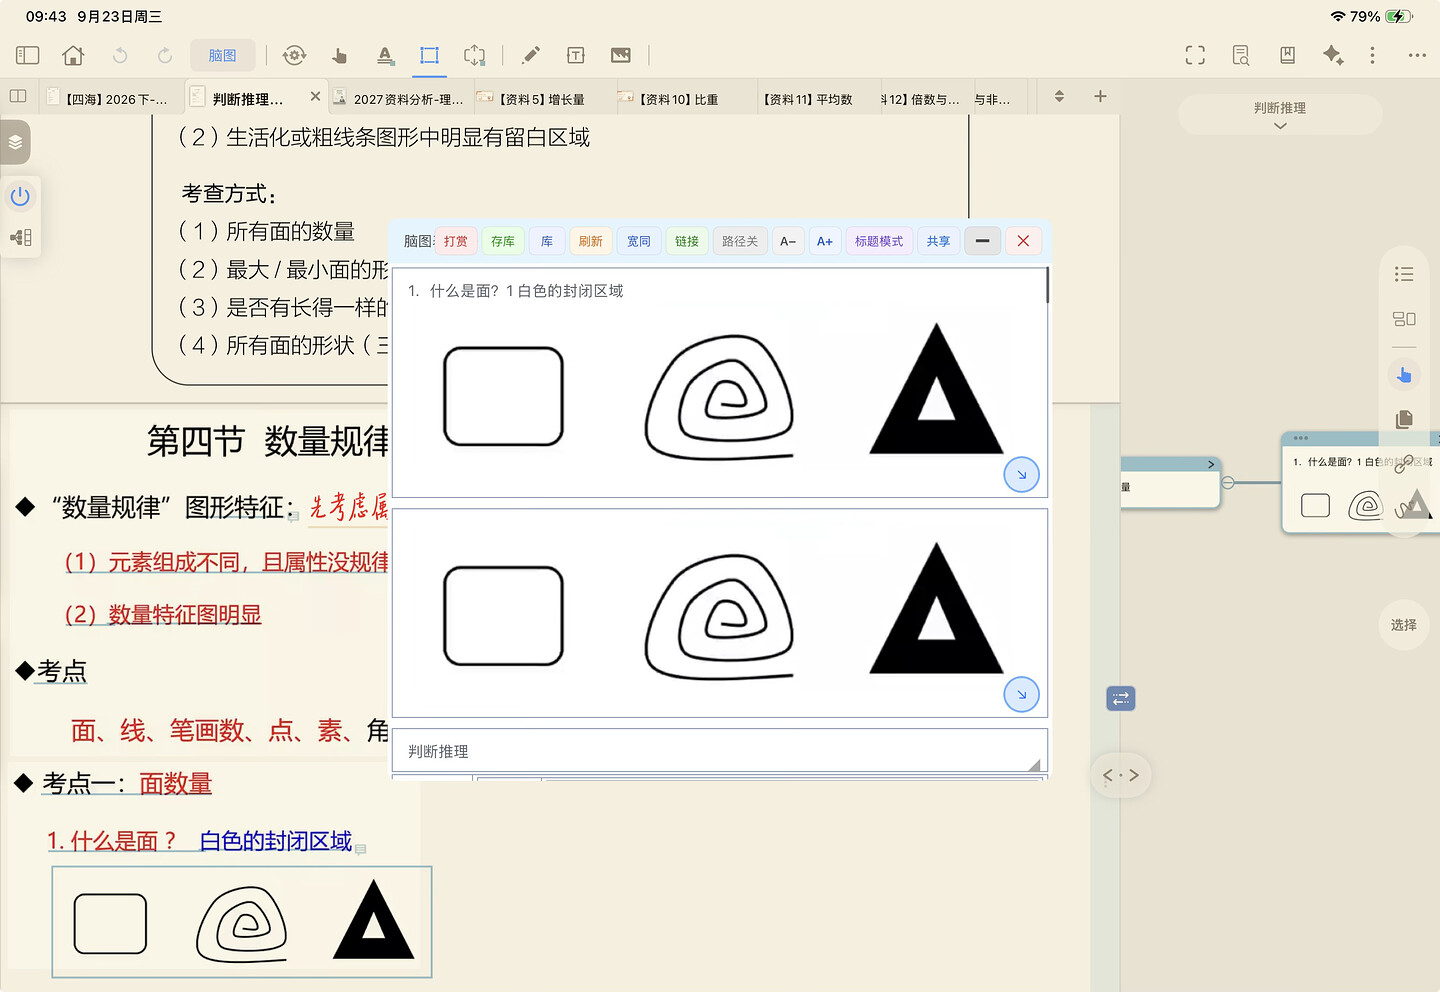1440x992 pixels.
Task: Go to the home screen icon
Action: (x=73, y=55)
